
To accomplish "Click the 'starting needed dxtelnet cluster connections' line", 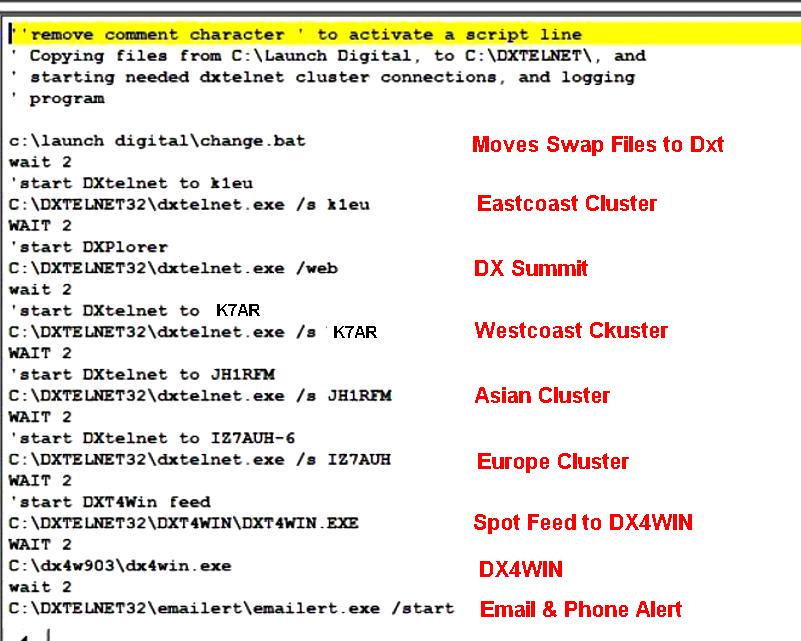I will tap(322, 77).
